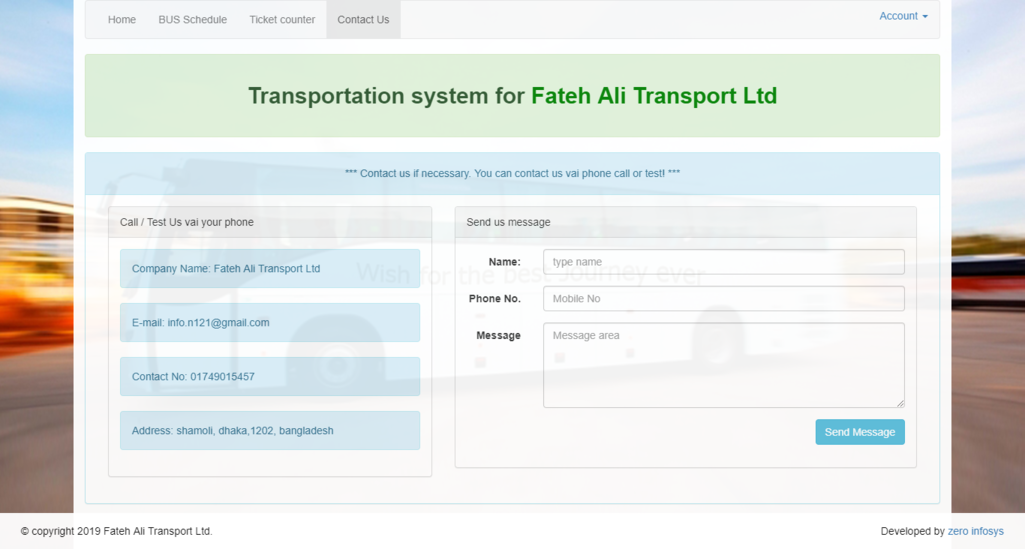
Task: Select the Company Name info box
Action: 270,269
